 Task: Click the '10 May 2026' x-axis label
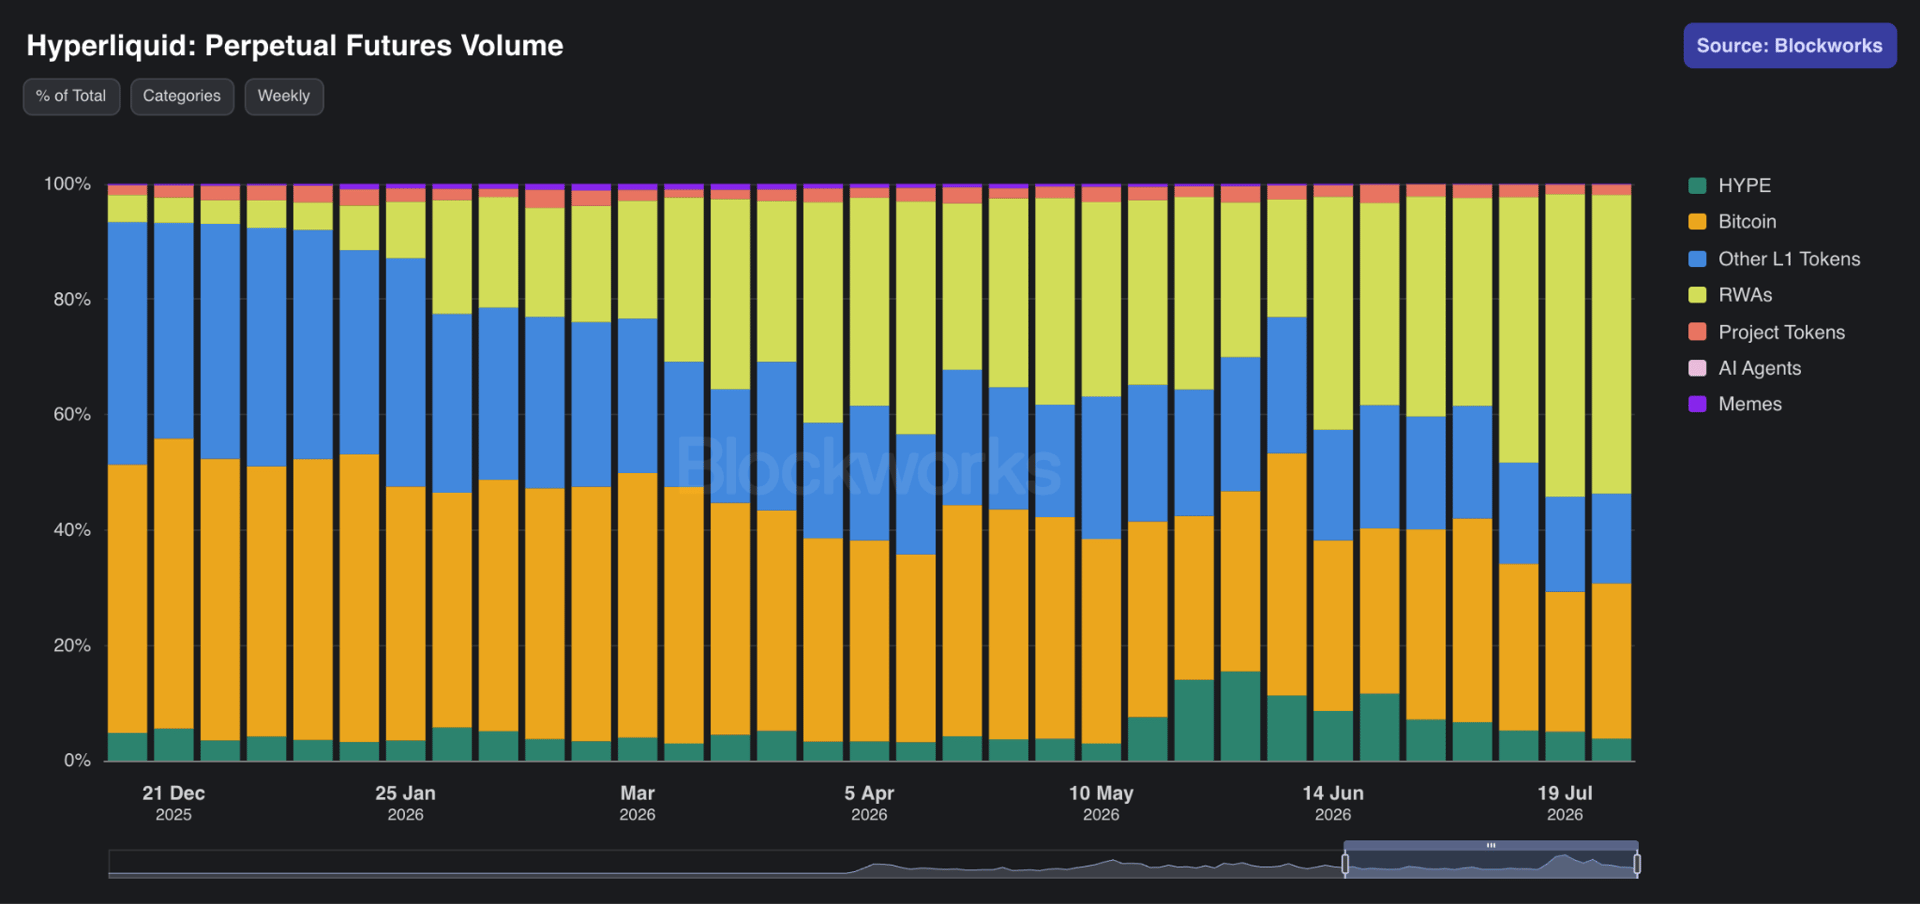[1101, 803]
